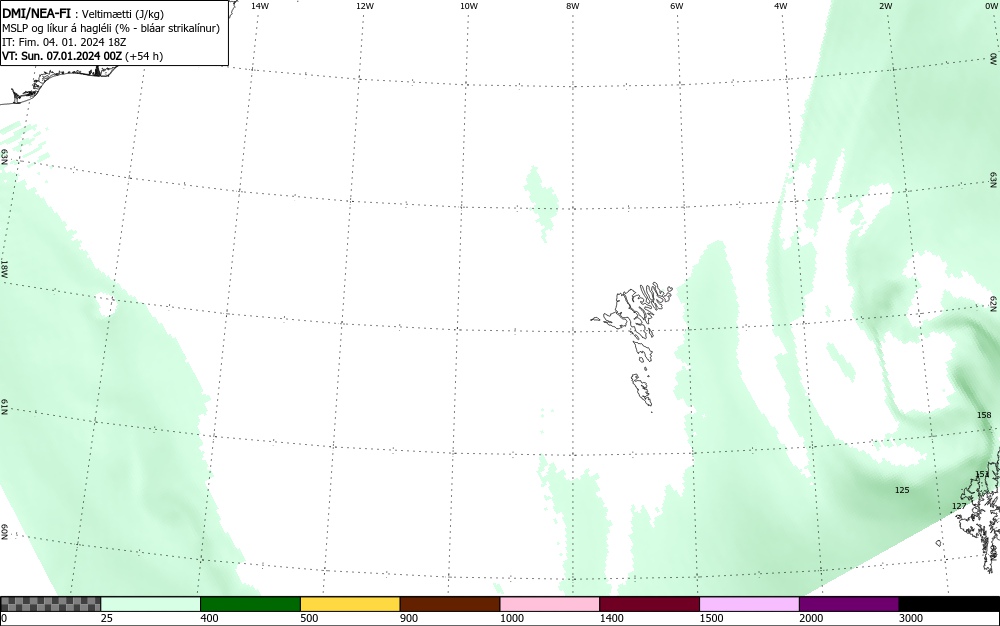Click the 2W longitude label

pos(885,6)
